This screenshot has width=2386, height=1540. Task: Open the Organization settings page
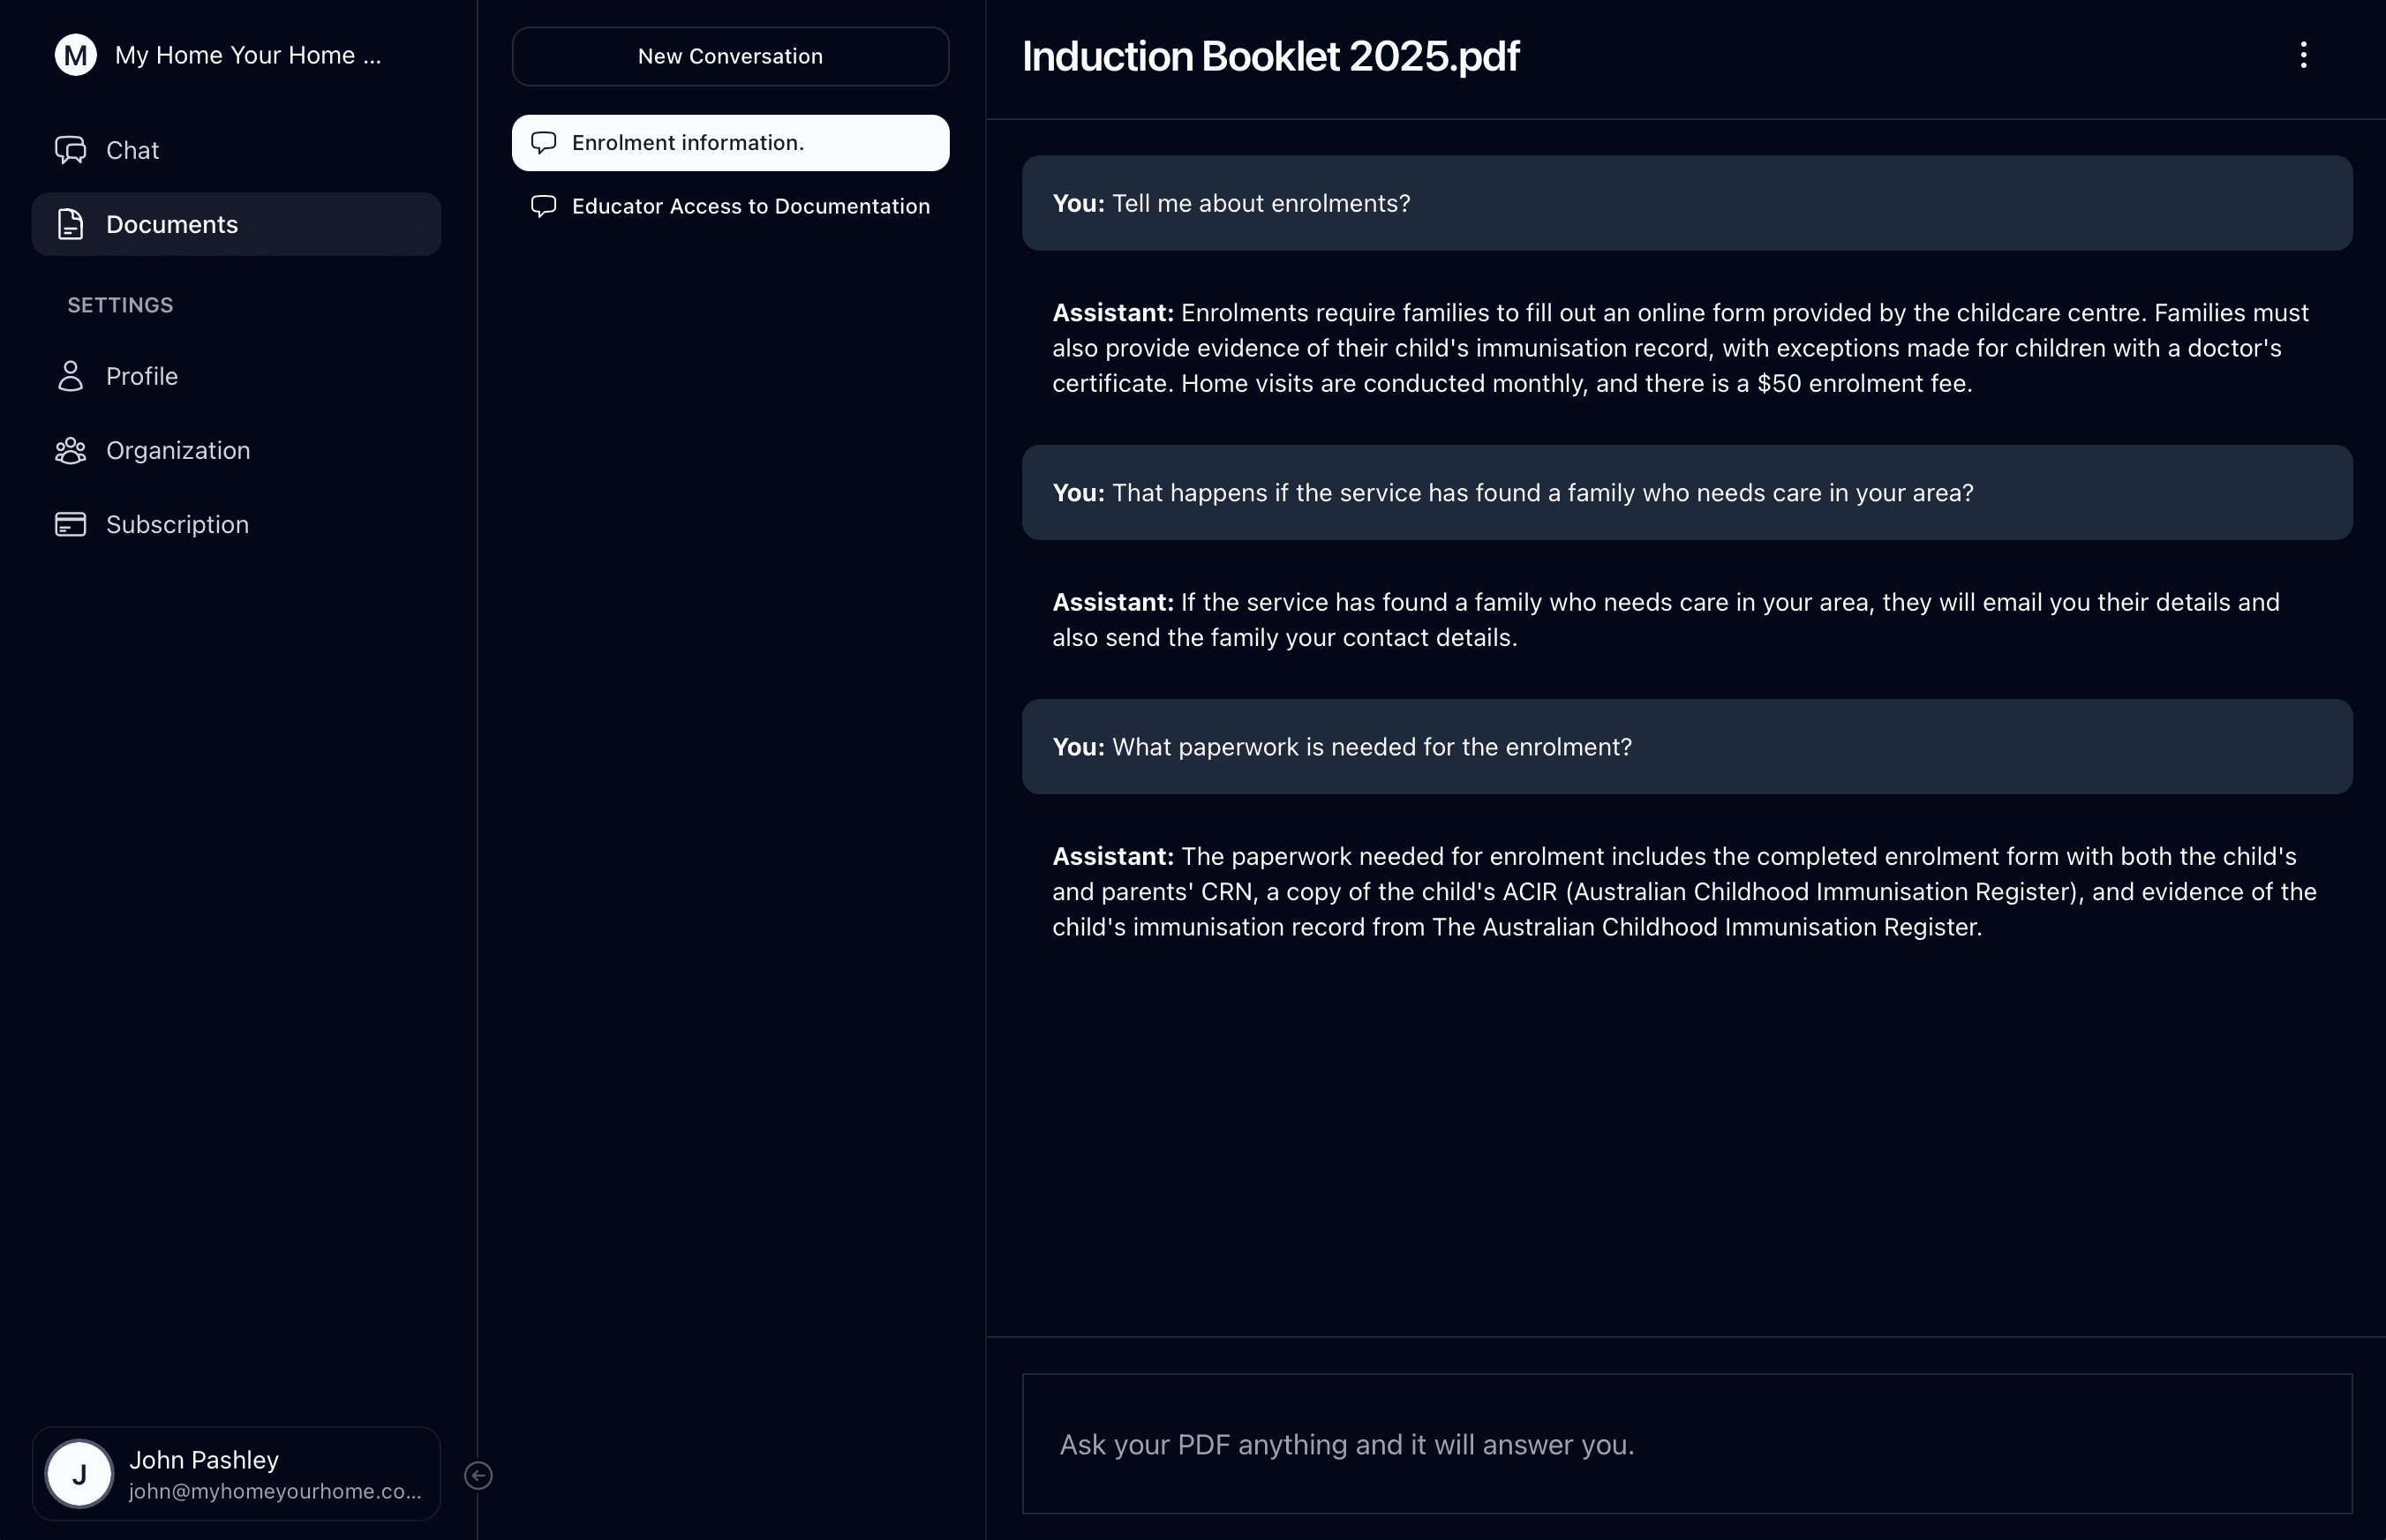[x=178, y=451]
